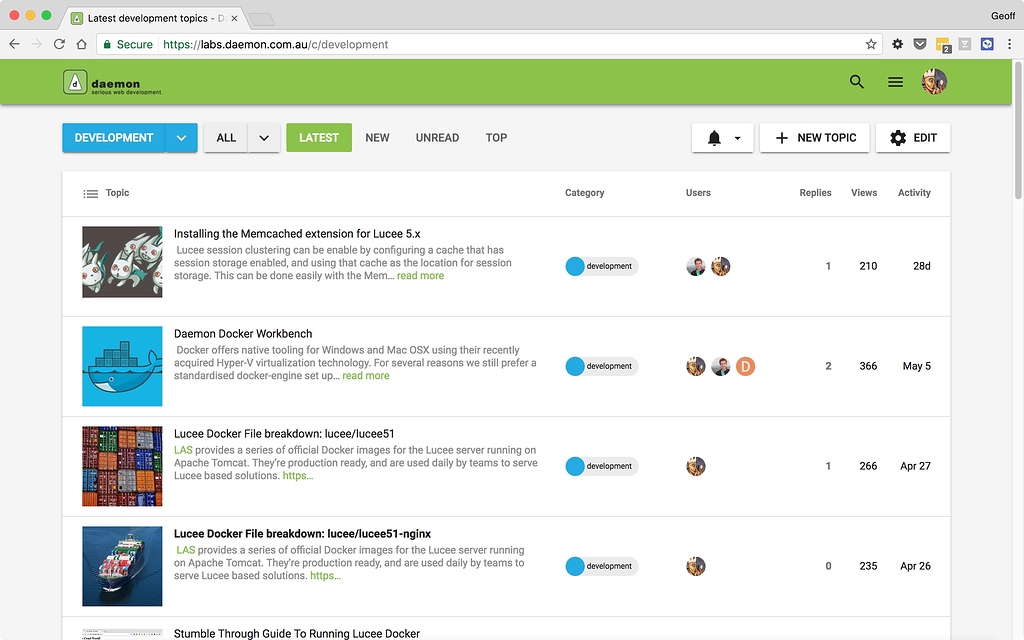Open your profile avatar menu

pyautogui.click(x=933, y=82)
